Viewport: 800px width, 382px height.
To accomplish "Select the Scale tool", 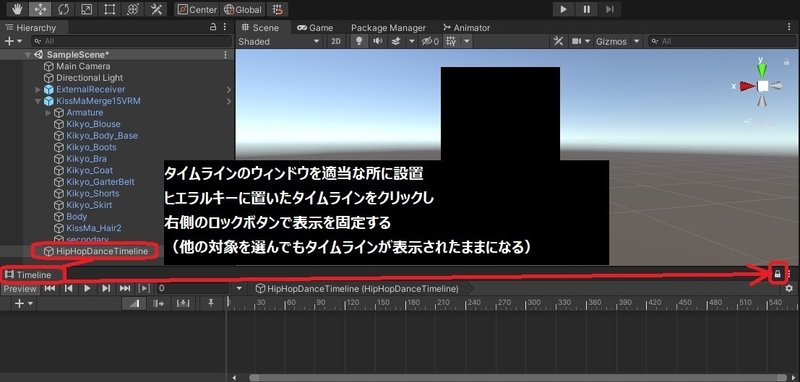I will (87, 9).
